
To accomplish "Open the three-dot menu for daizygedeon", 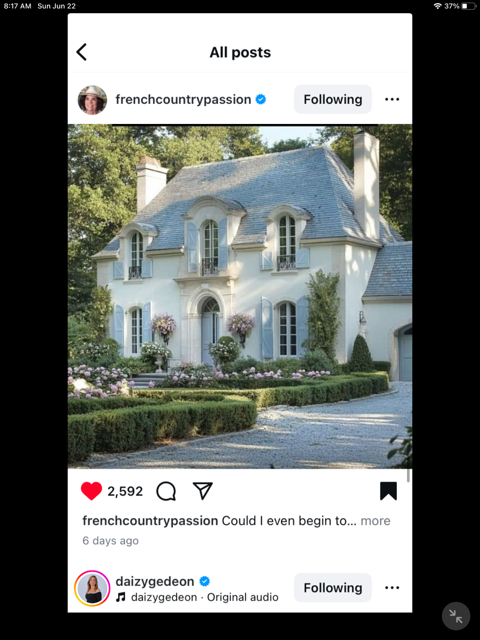I will tap(392, 588).
